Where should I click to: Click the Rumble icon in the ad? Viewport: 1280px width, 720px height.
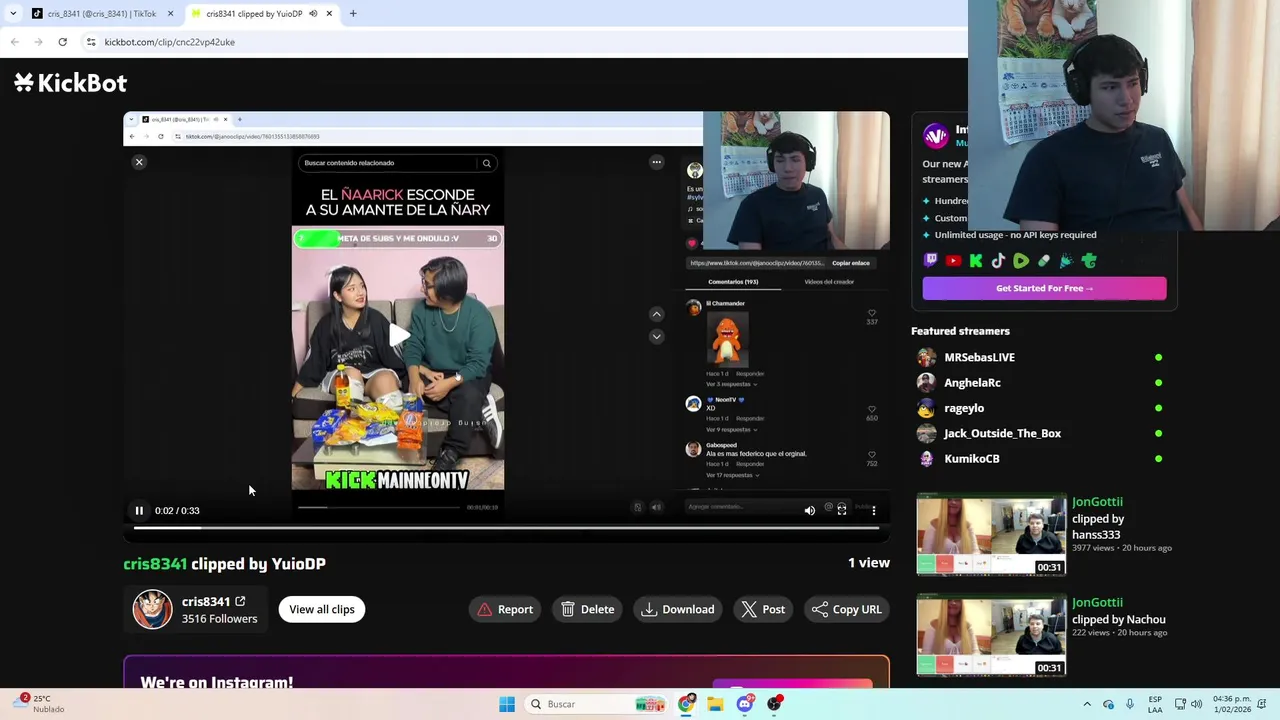coord(1021,261)
